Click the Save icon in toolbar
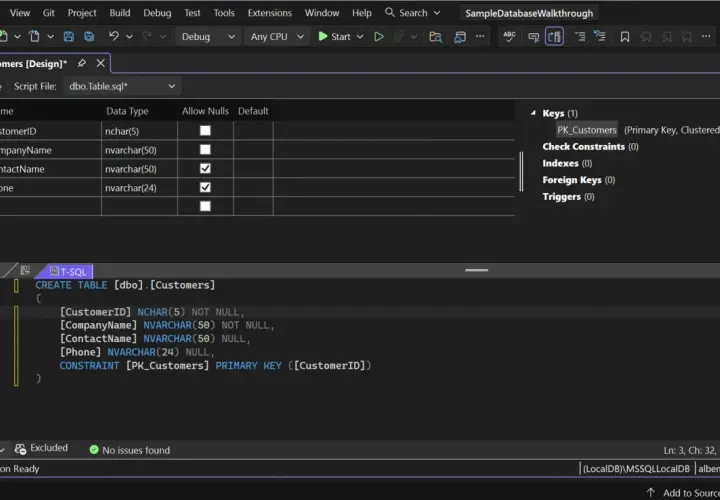Image resolution: width=720 pixels, height=500 pixels. click(x=68, y=37)
